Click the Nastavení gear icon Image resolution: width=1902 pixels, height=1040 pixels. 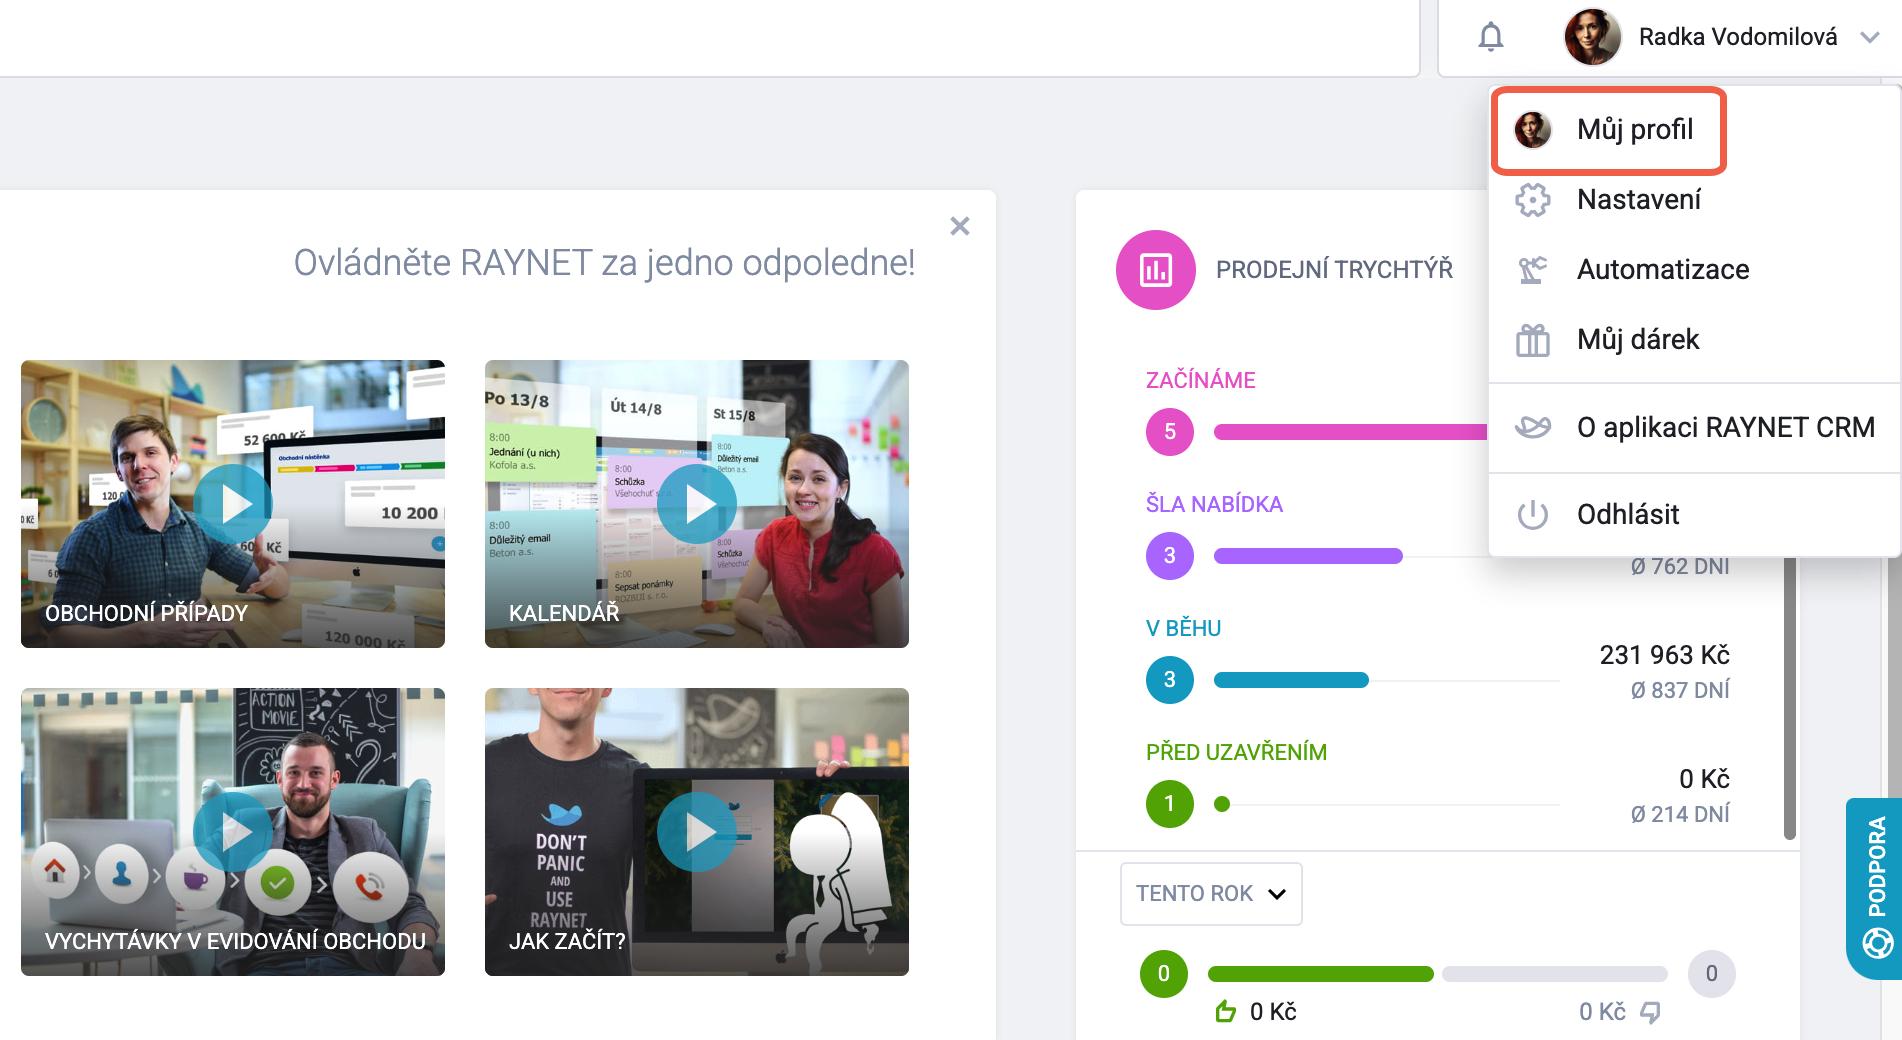pyautogui.click(x=1532, y=200)
